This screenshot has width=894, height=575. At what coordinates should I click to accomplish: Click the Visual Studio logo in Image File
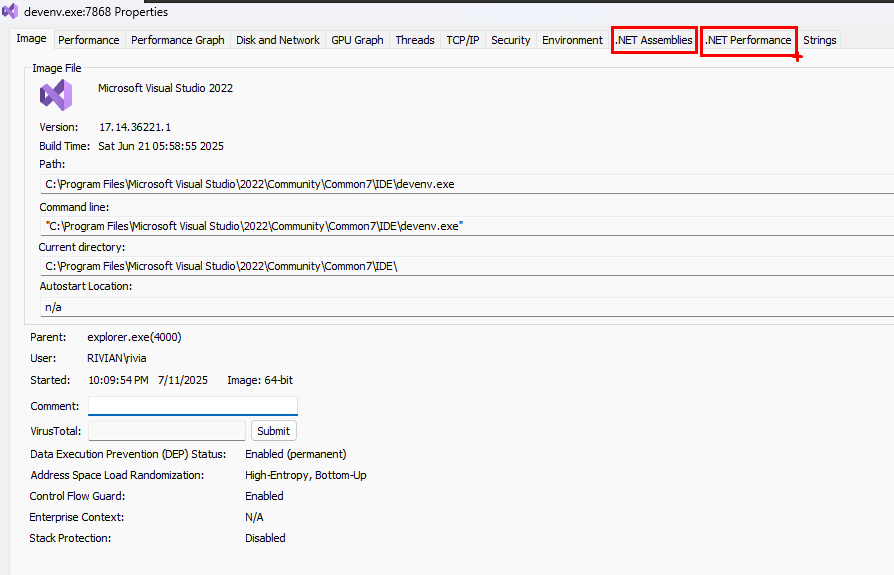pos(56,95)
